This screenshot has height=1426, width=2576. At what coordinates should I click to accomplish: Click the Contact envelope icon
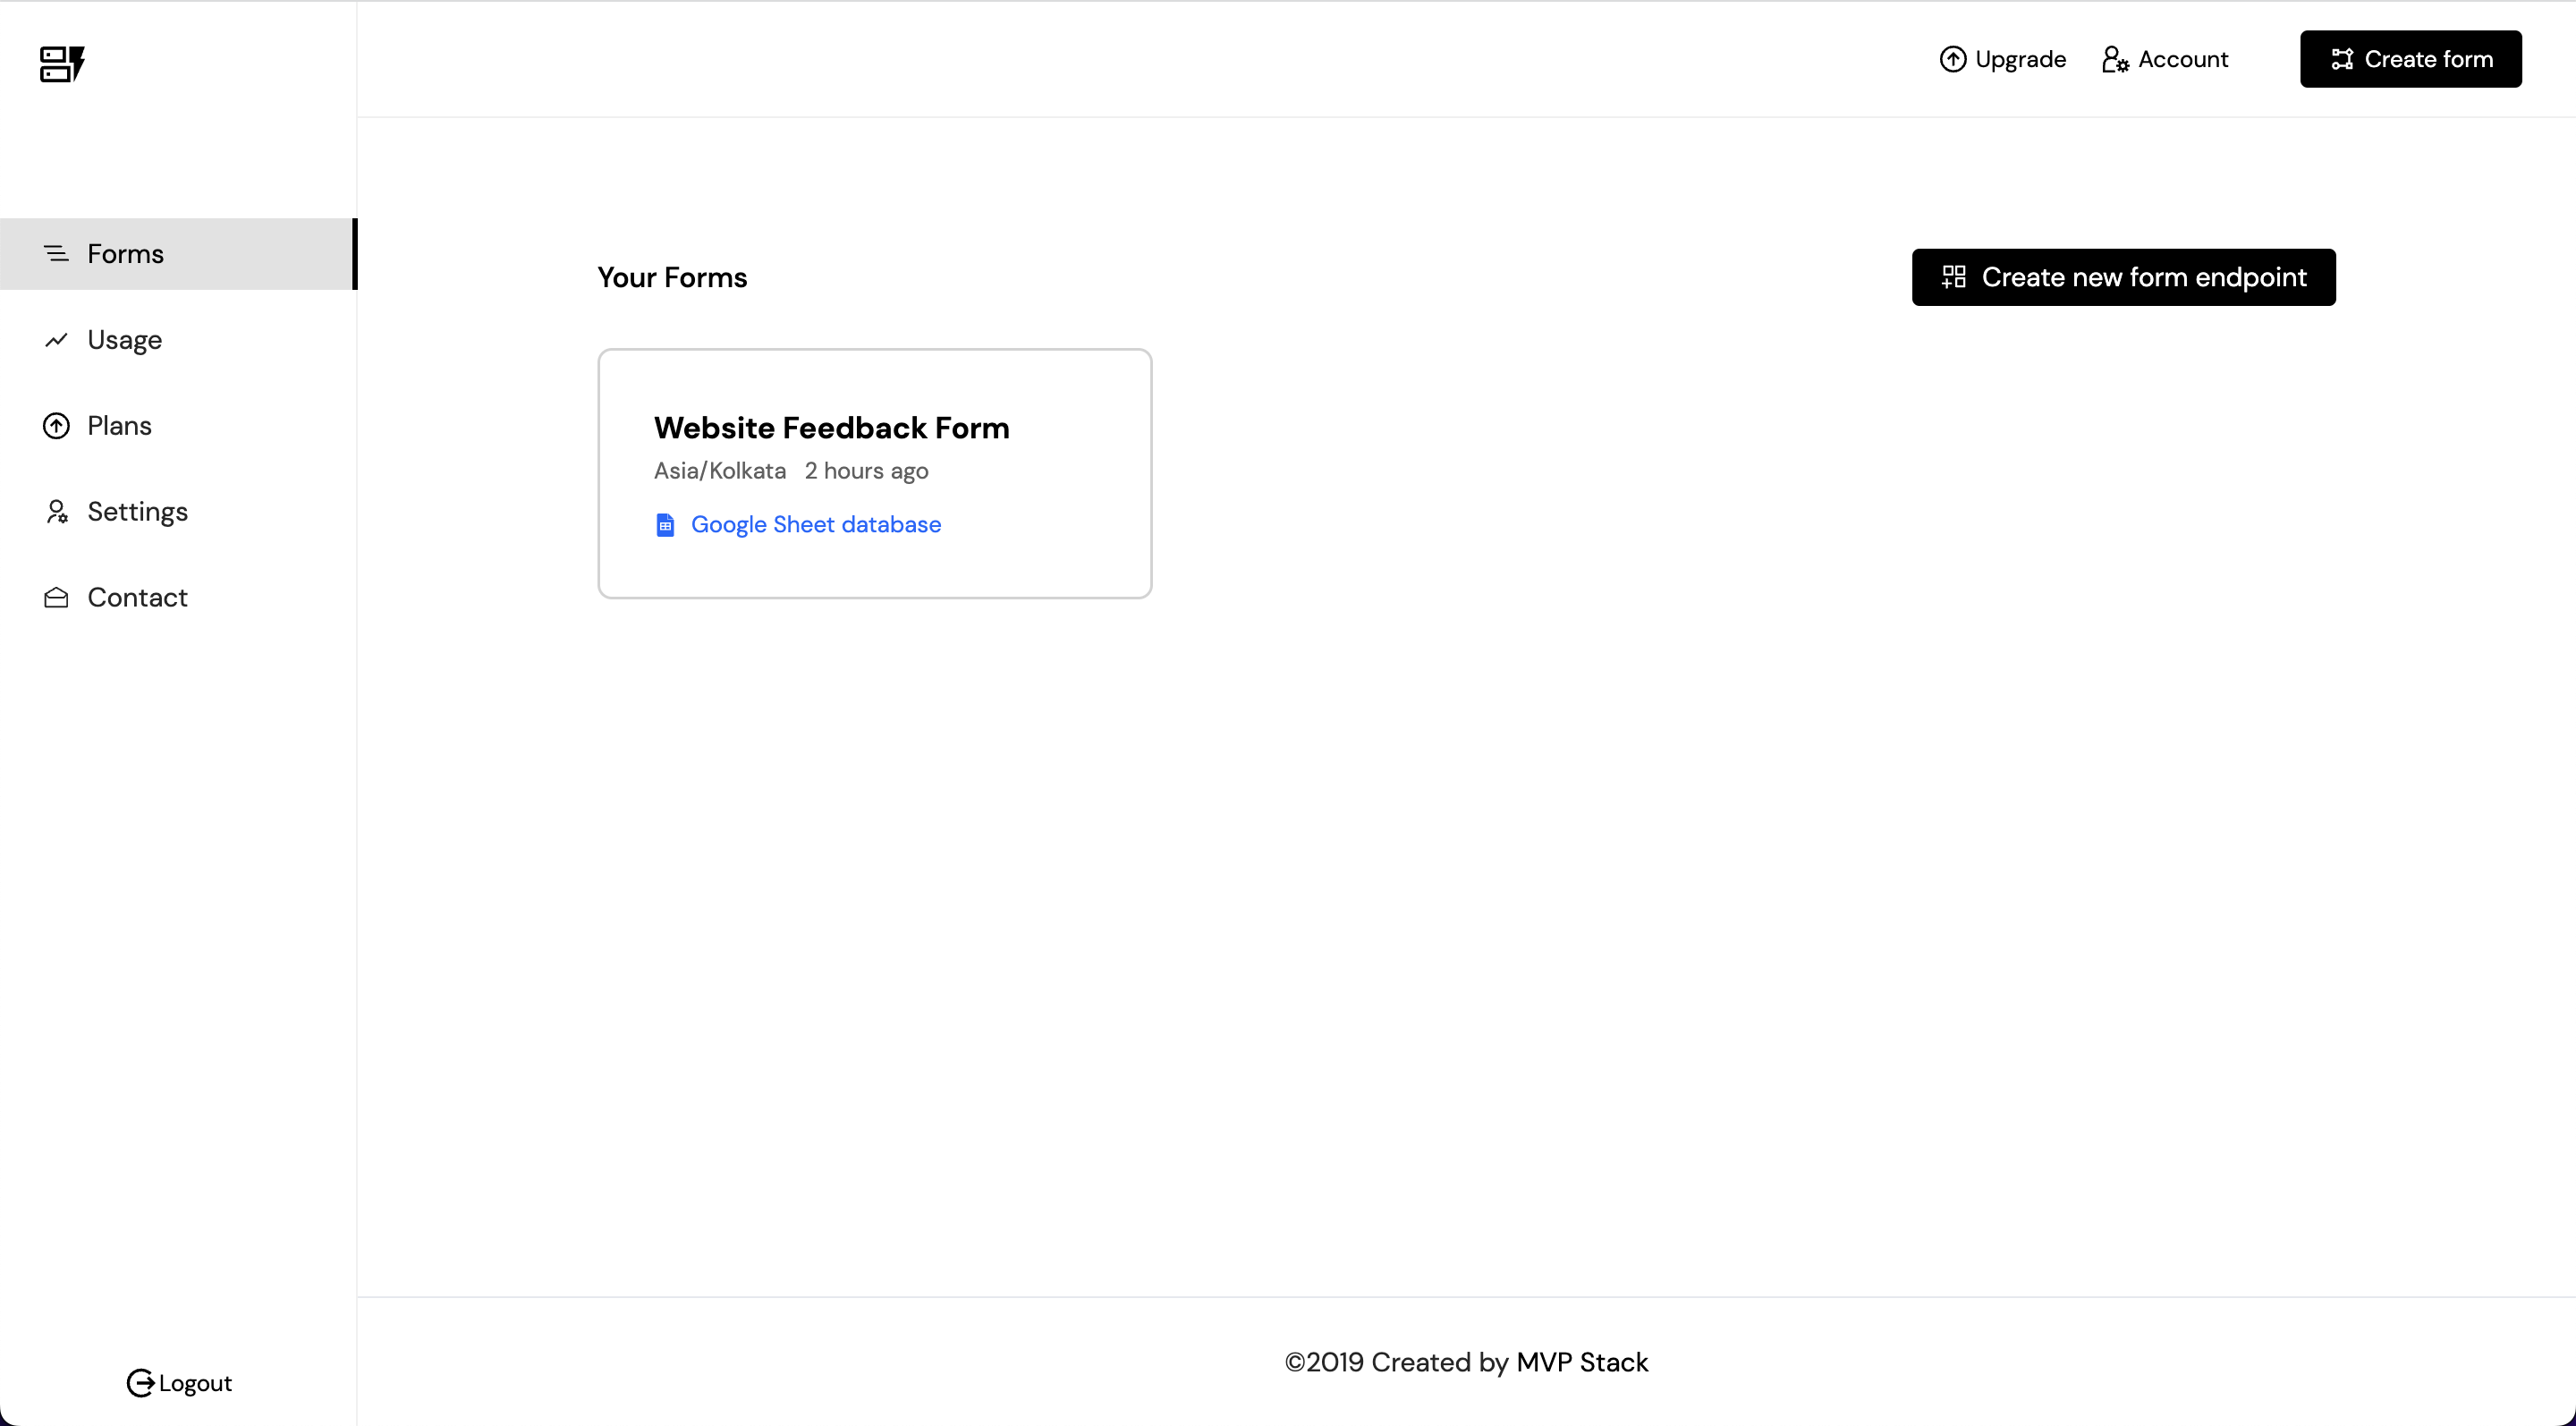(x=56, y=597)
